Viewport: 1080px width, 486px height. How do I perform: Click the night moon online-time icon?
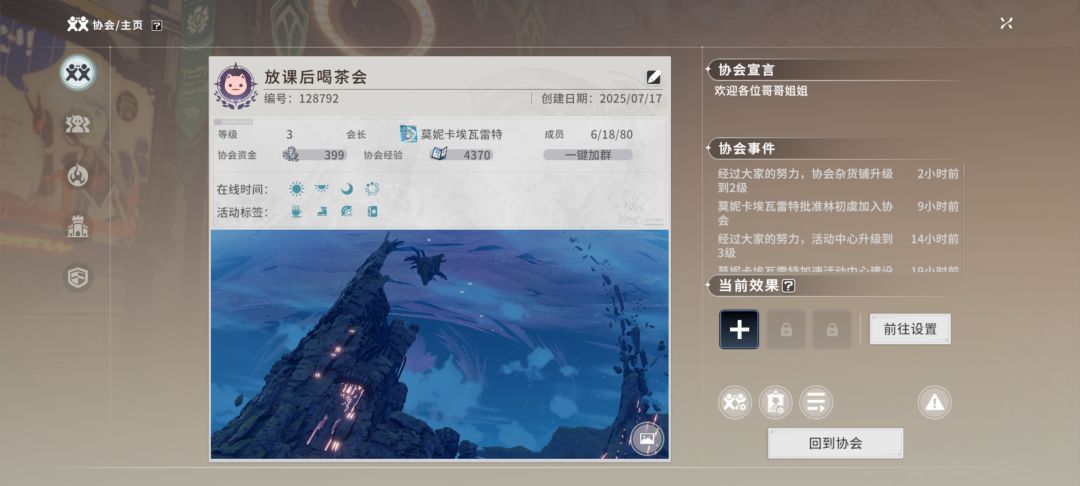point(347,189)
